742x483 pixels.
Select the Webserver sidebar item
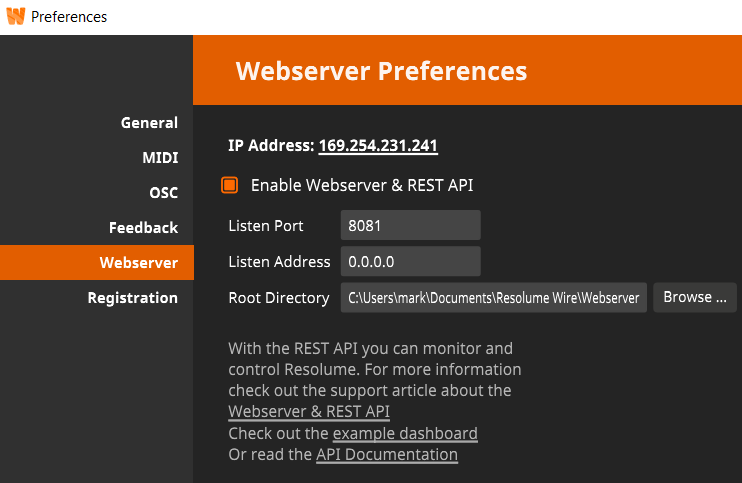pos(97,263)
